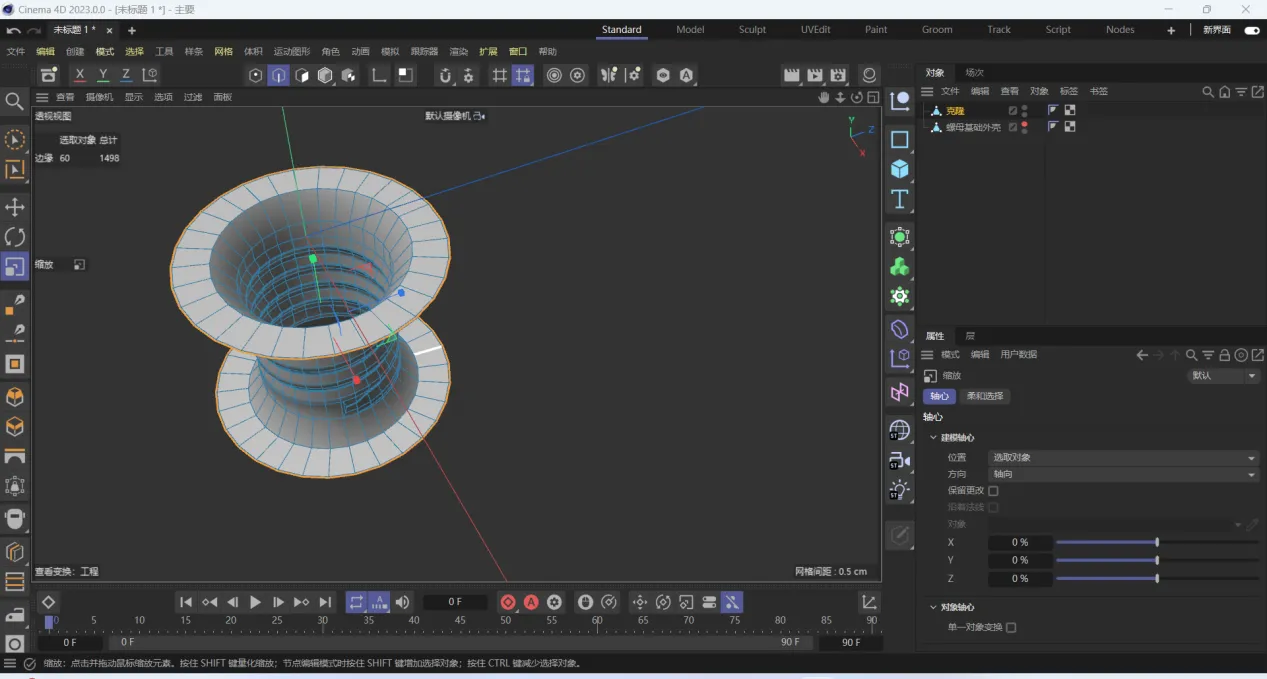Collapse the 建模轴心 section
This screenshot has width=1267, height=679.
pos(933,438)
